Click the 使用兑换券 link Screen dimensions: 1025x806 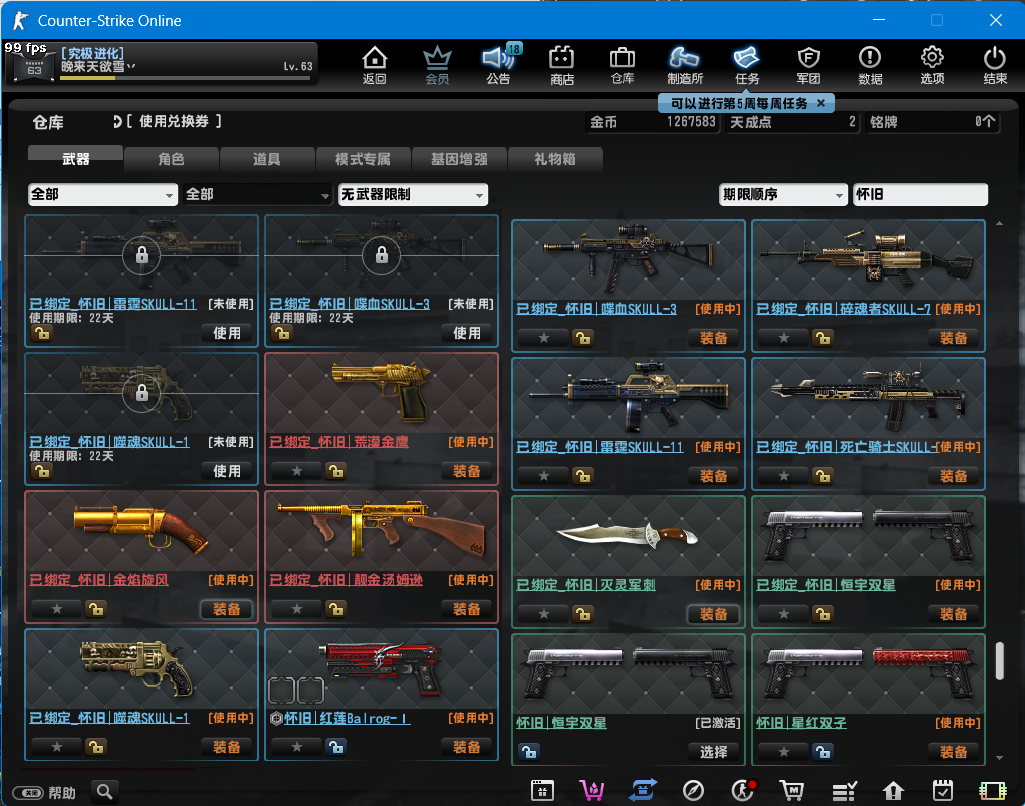pyautogui.click(x=173, y=121)
